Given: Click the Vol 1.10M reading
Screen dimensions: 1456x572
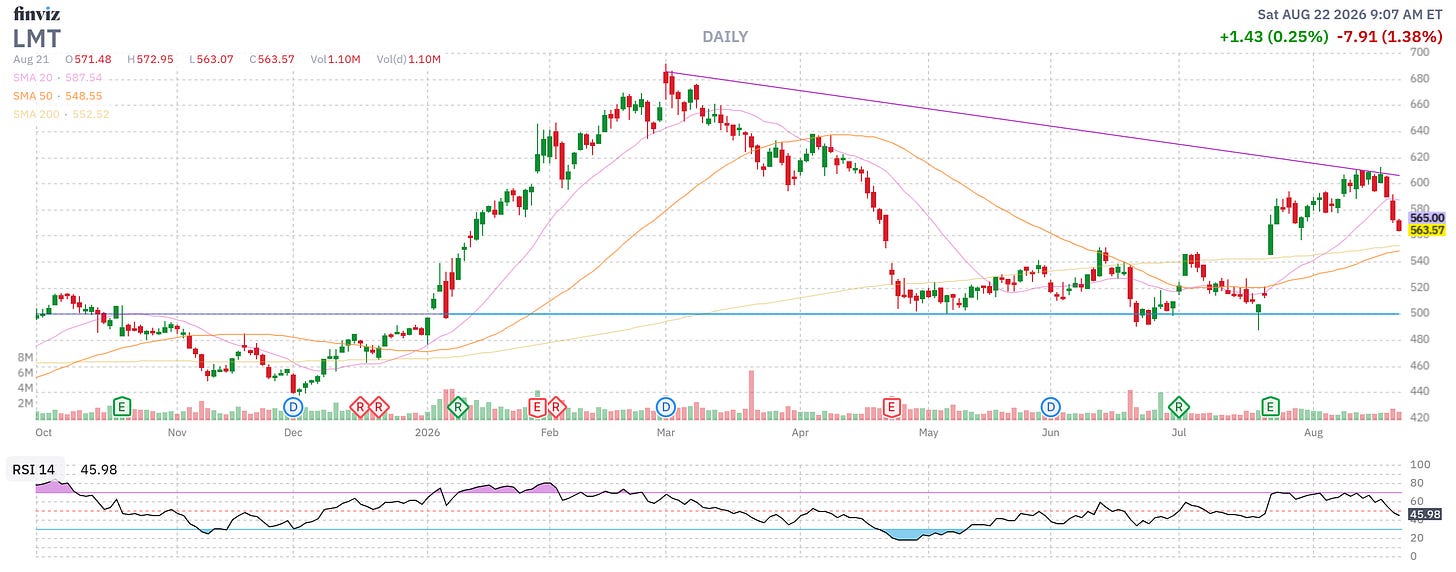Looking at the screenshot, I should pyautogui.click(x=337, y=59).
